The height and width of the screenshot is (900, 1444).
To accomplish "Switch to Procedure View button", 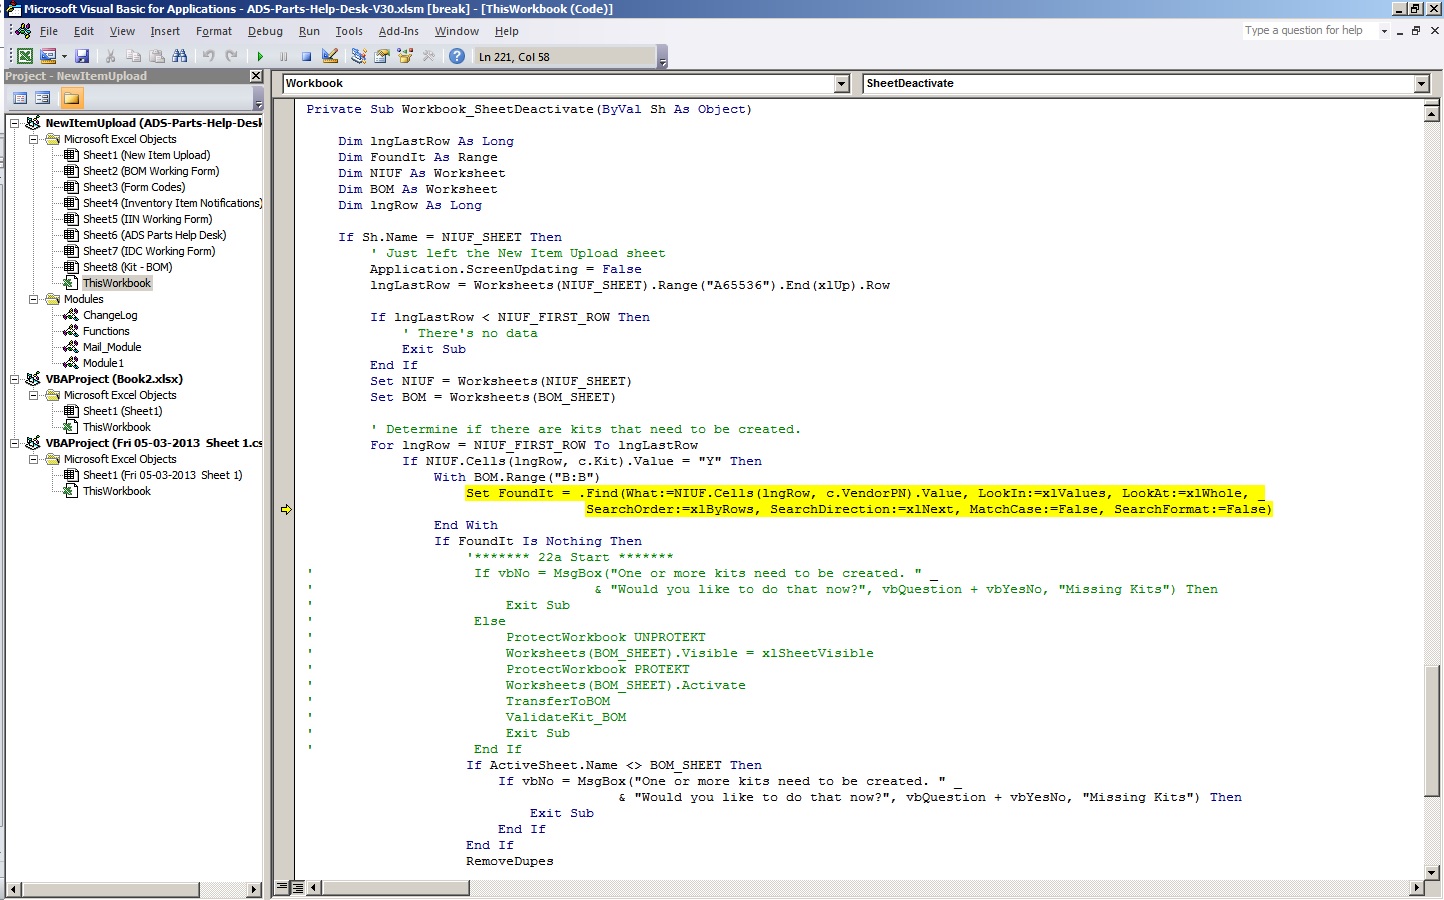I will (282, 887).
